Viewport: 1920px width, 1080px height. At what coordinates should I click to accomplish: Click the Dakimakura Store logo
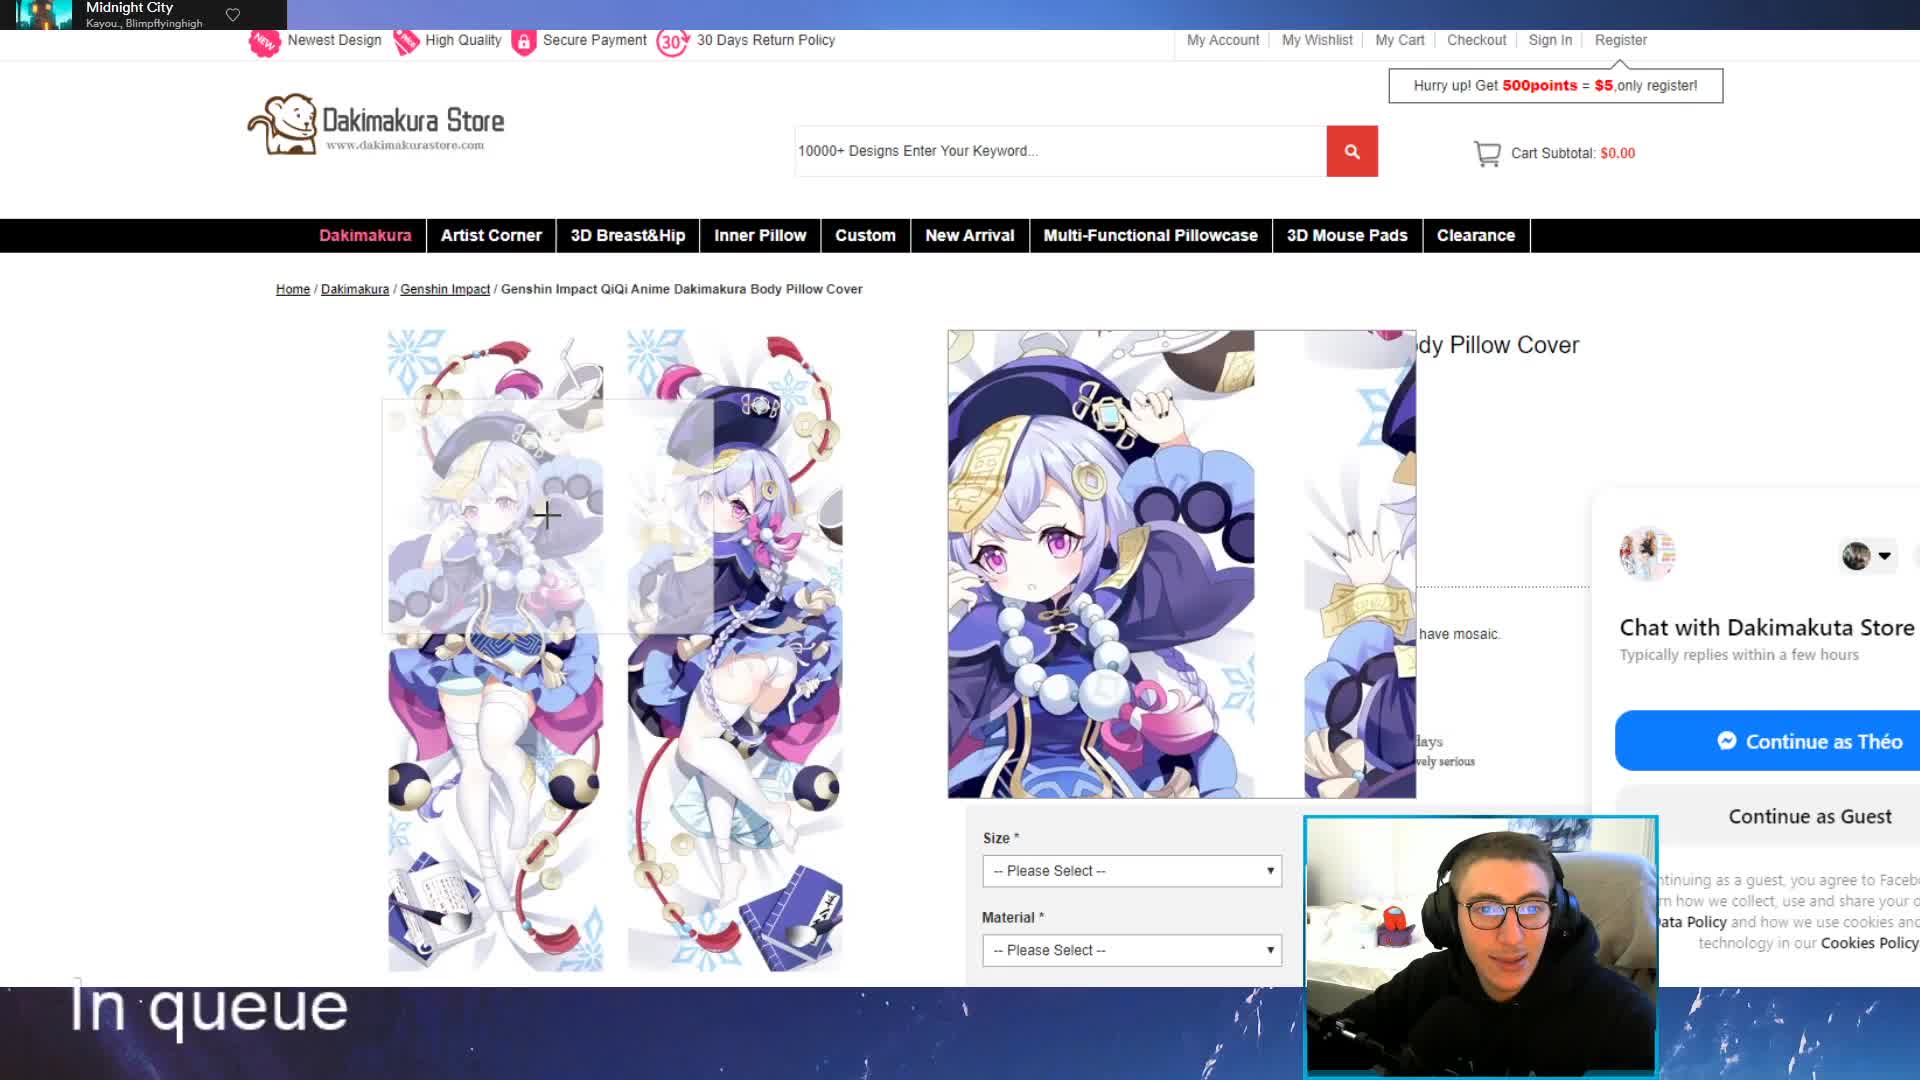376,125
